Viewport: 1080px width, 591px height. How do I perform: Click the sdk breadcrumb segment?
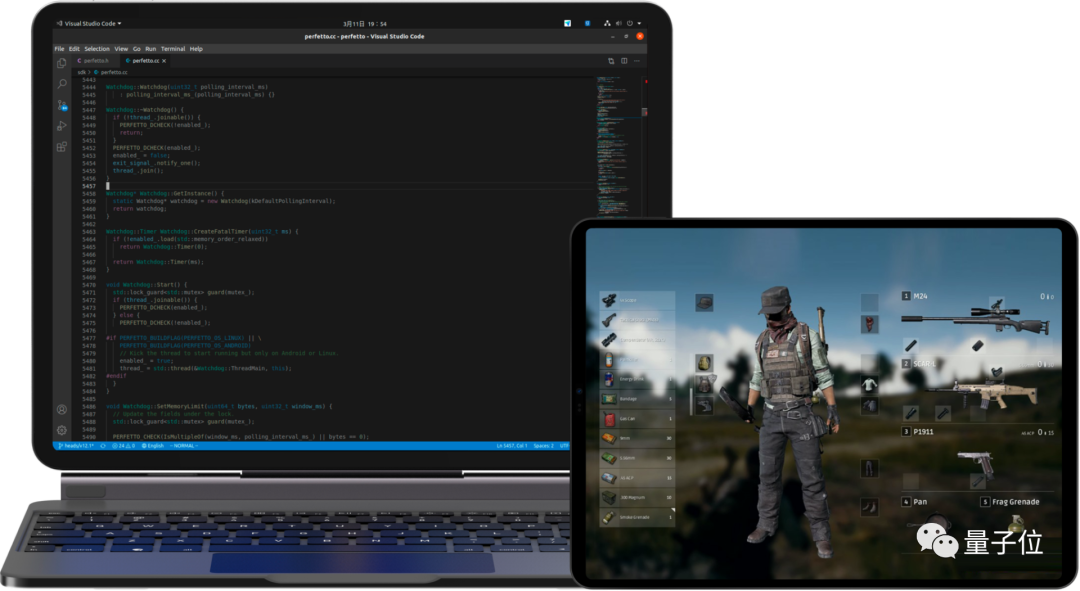pyautogui.click(x=82, y=72)
